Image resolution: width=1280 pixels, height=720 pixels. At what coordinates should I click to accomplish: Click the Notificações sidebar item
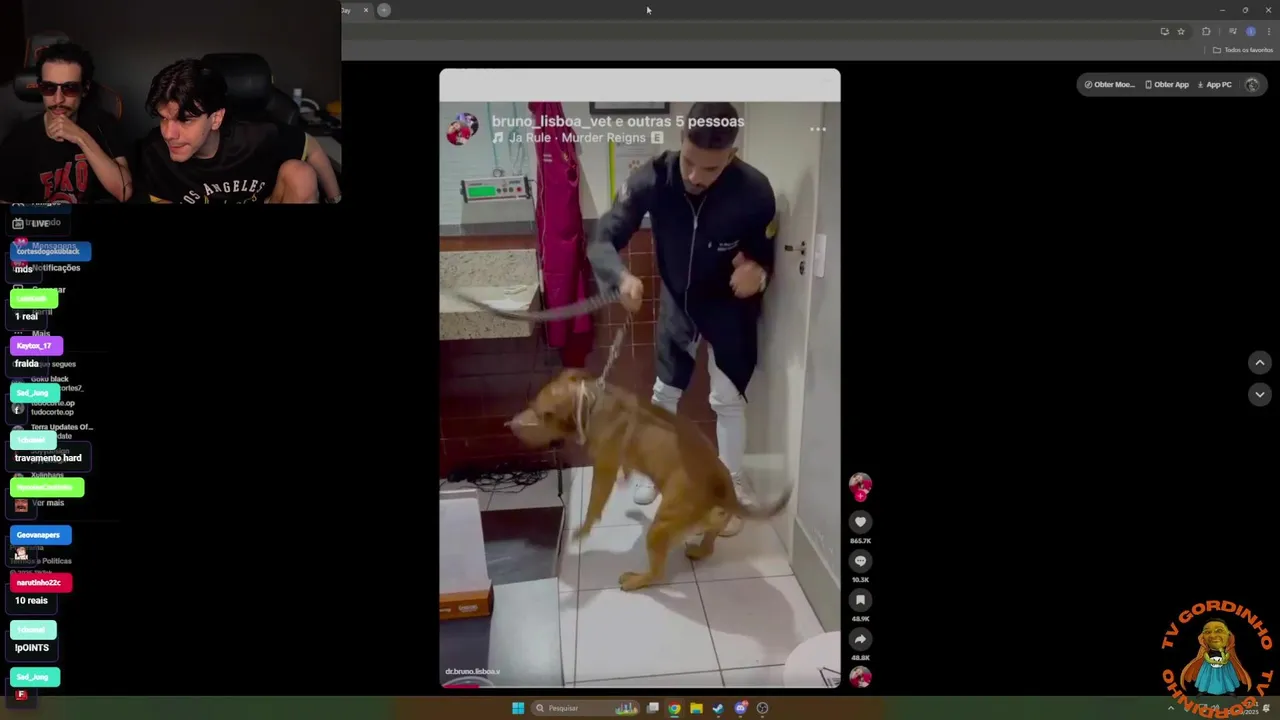point(56,268)
